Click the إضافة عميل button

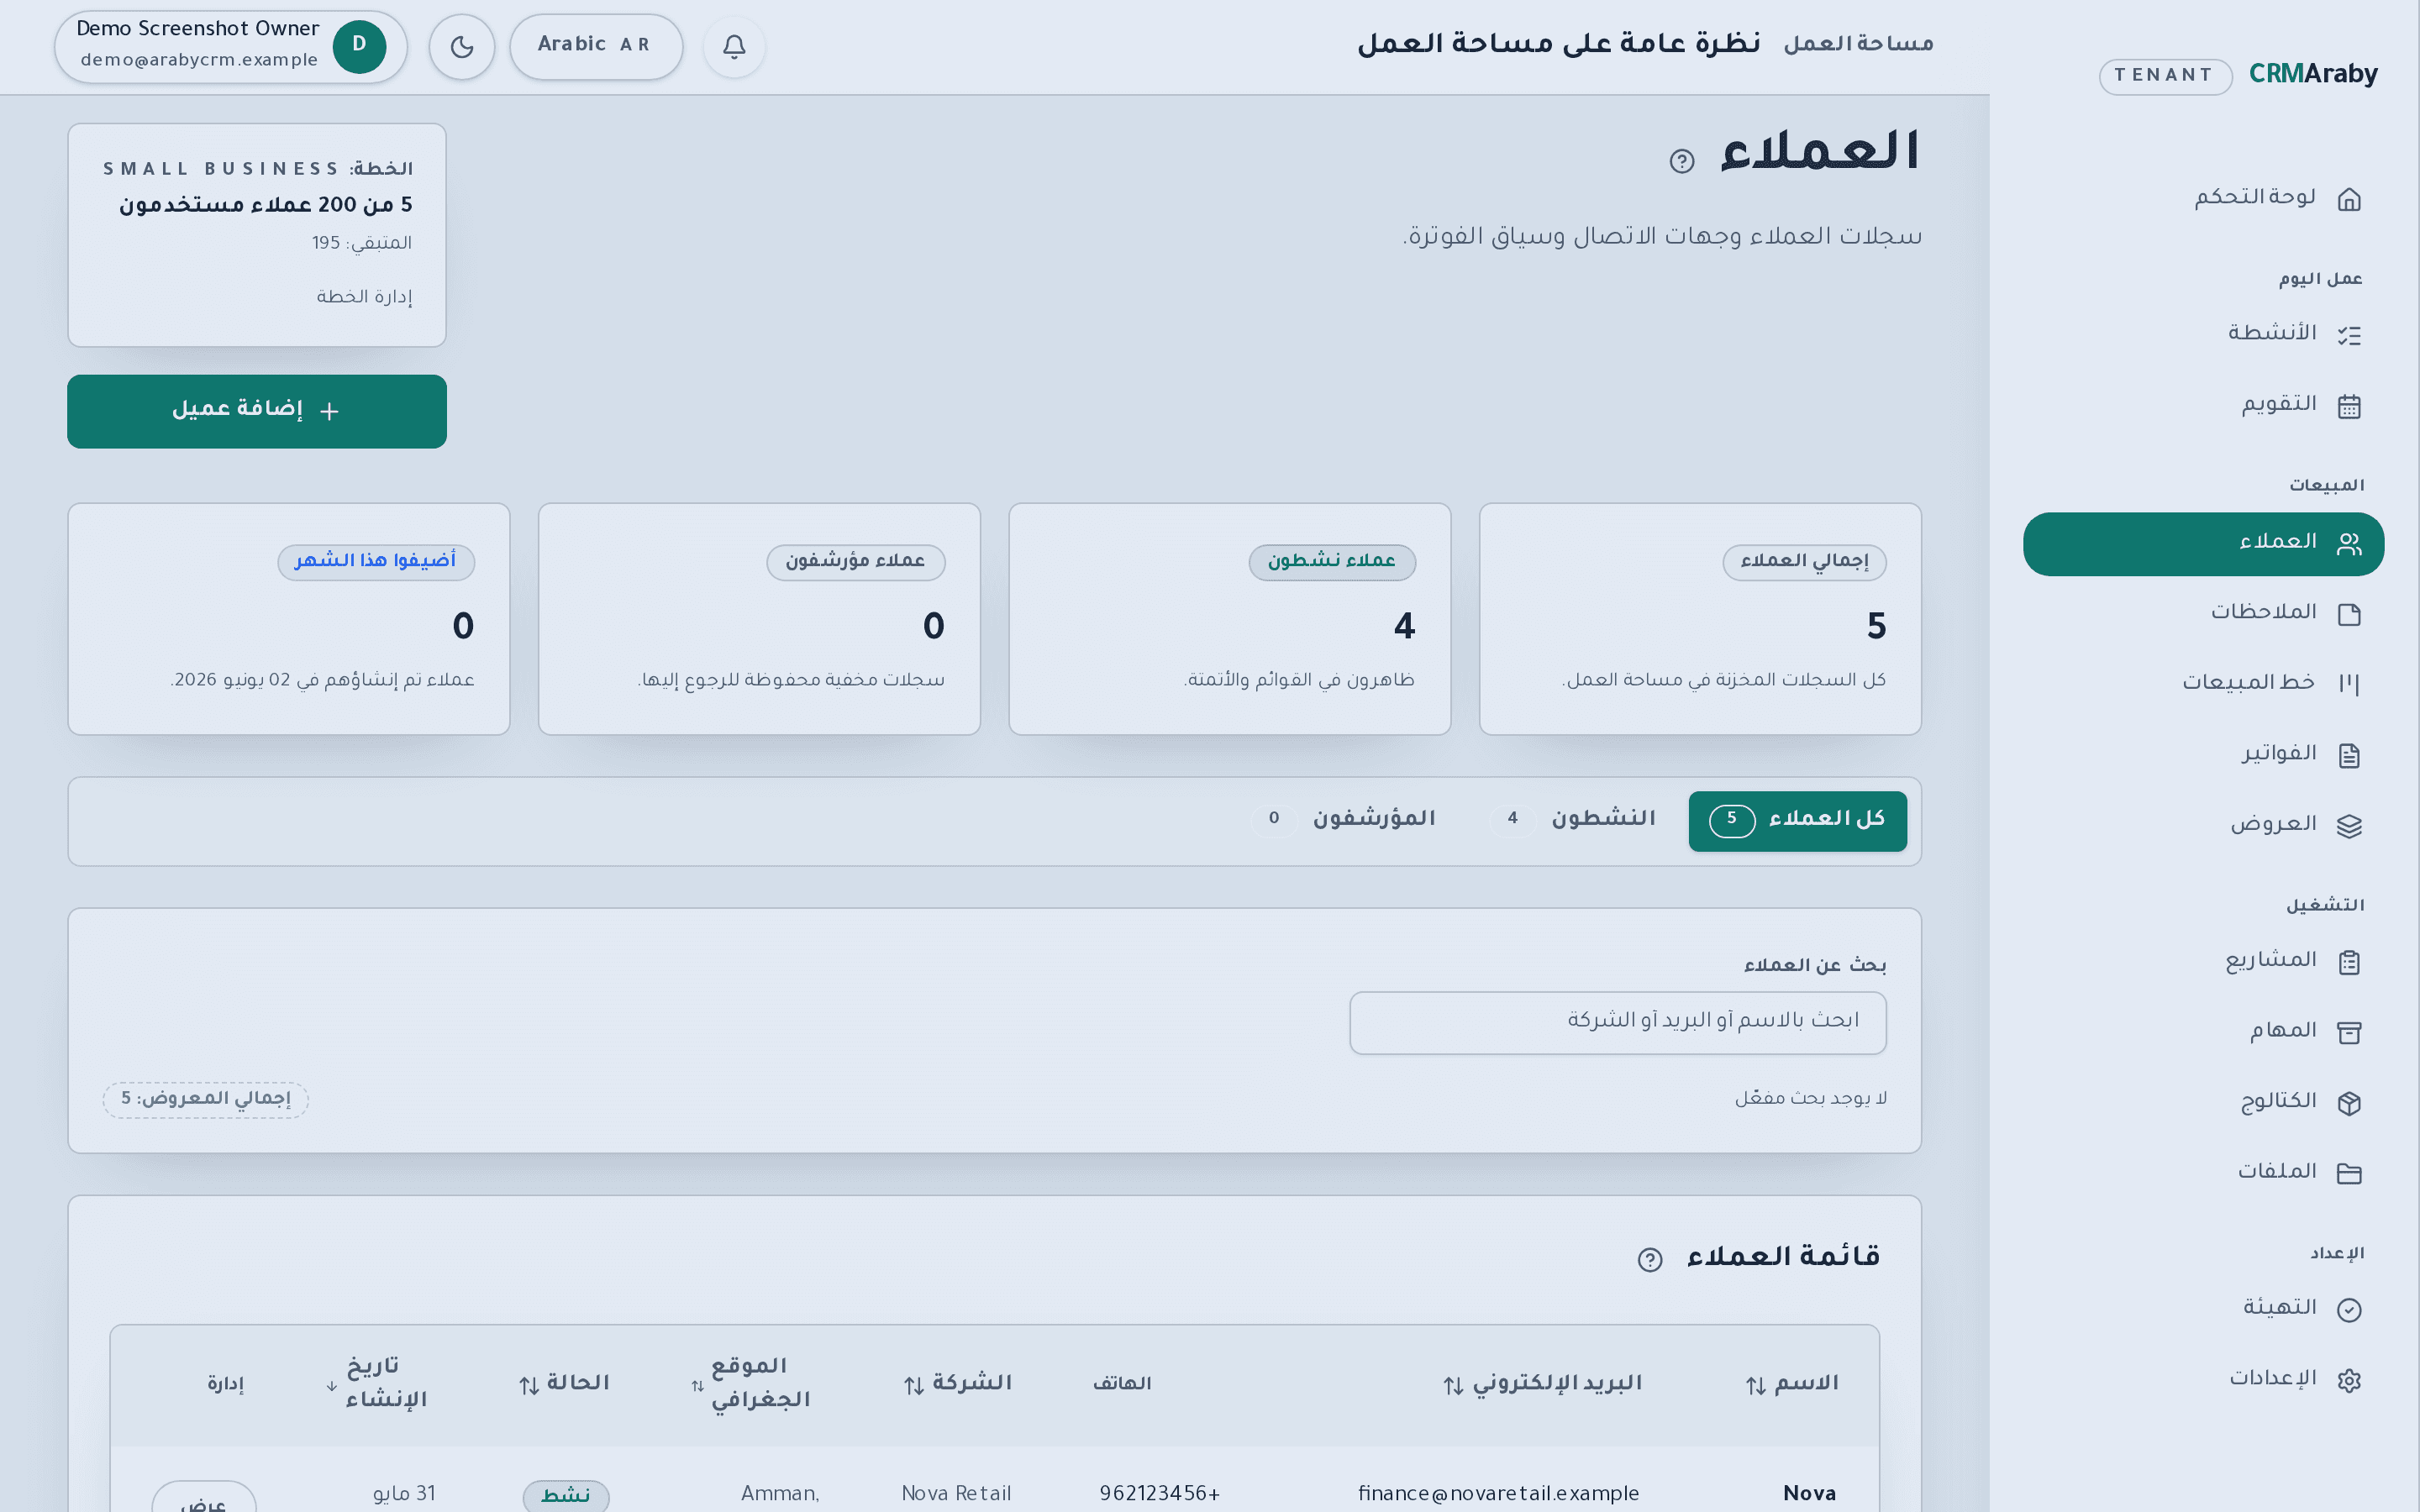(257, 411)
